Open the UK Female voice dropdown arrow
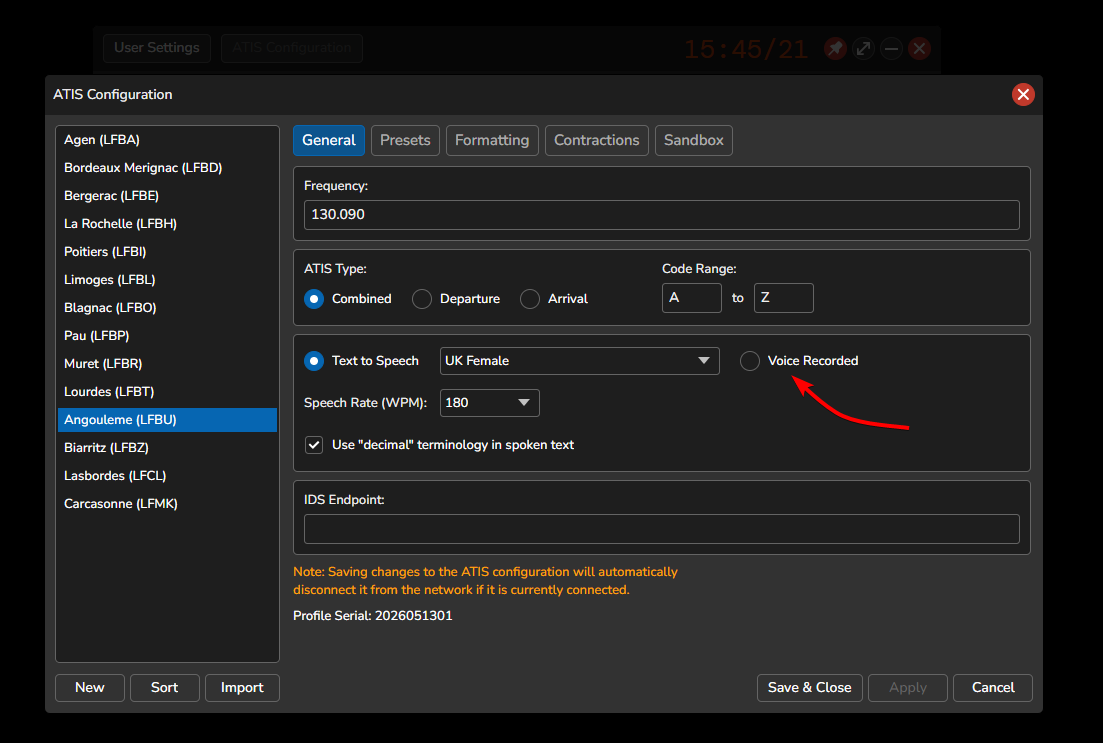 tap(703, 360)
